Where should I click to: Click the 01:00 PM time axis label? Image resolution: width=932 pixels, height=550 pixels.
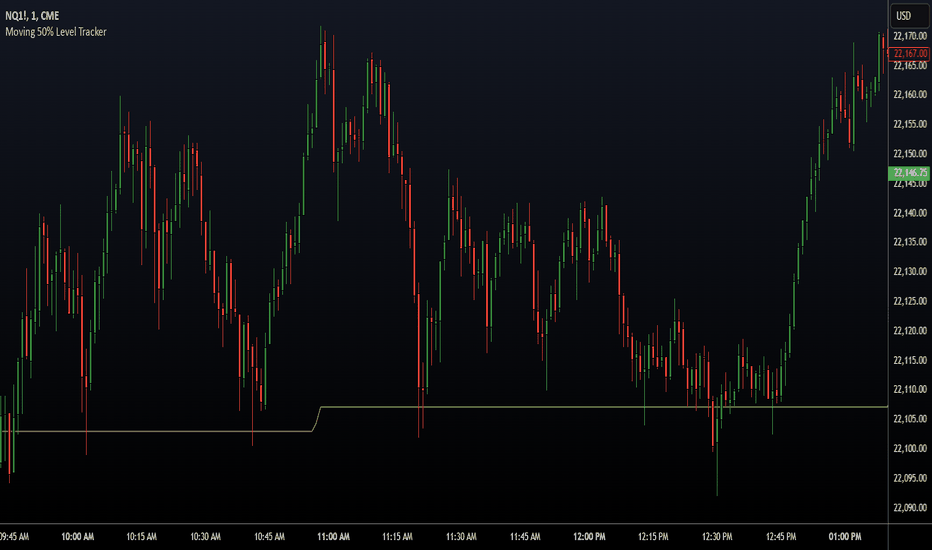click(845, 536)
